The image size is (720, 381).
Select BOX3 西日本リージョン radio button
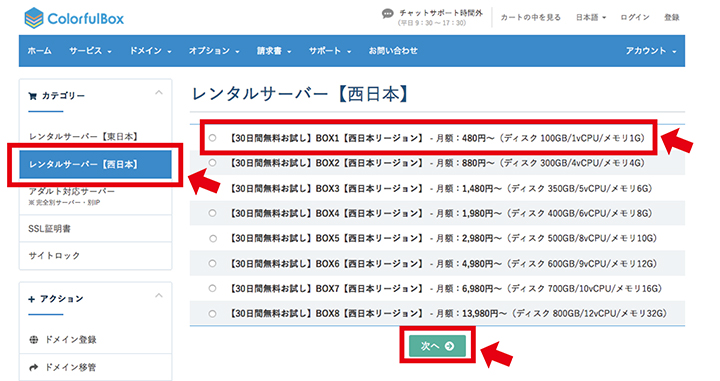(x=212, y=188)
